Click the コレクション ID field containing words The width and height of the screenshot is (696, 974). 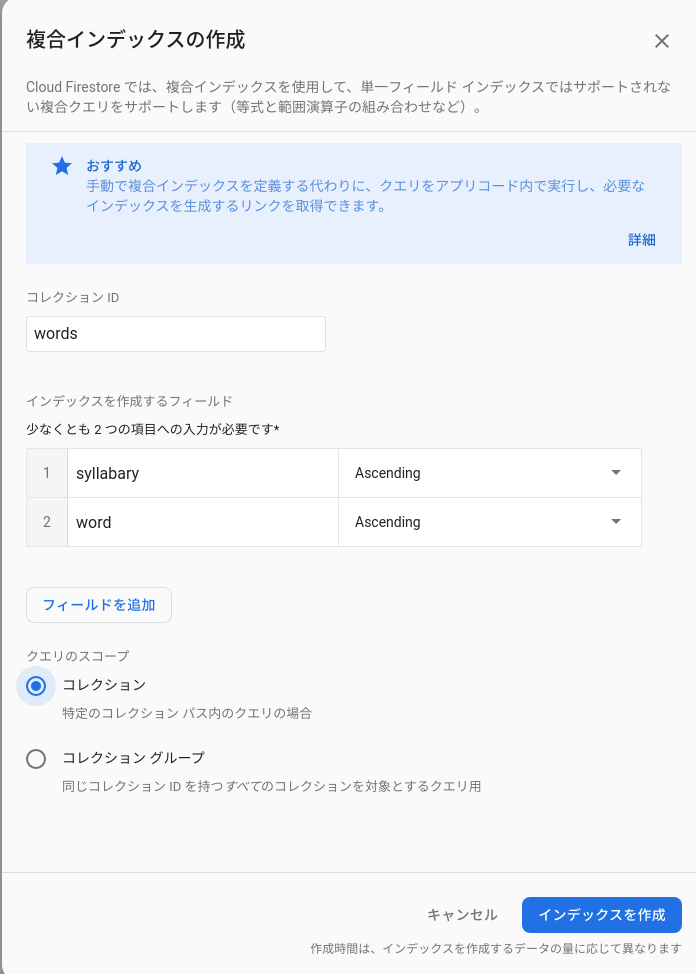pos(176,334)
